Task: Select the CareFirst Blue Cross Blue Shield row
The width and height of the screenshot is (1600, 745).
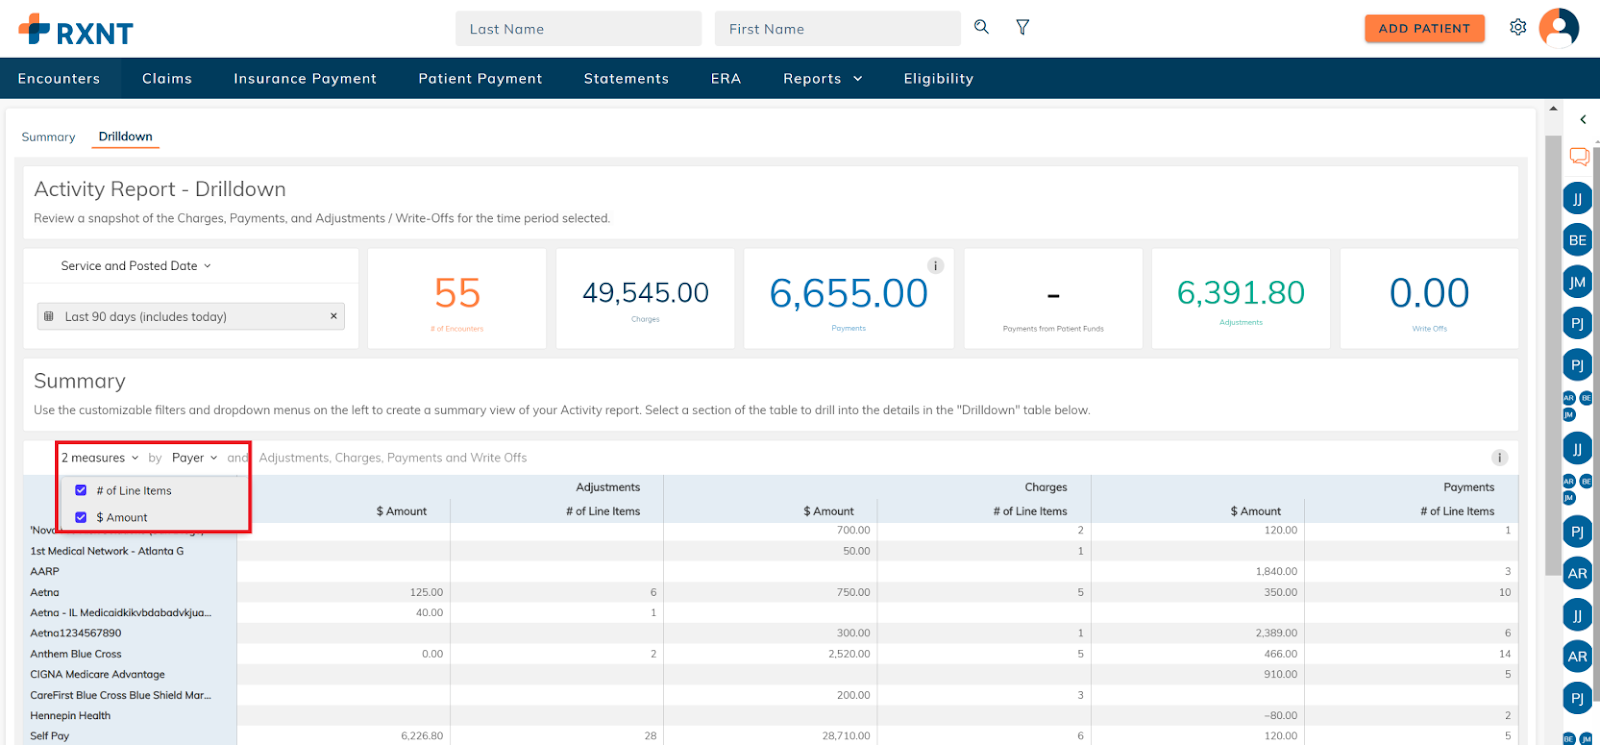Action: click(x=121, y=695)
